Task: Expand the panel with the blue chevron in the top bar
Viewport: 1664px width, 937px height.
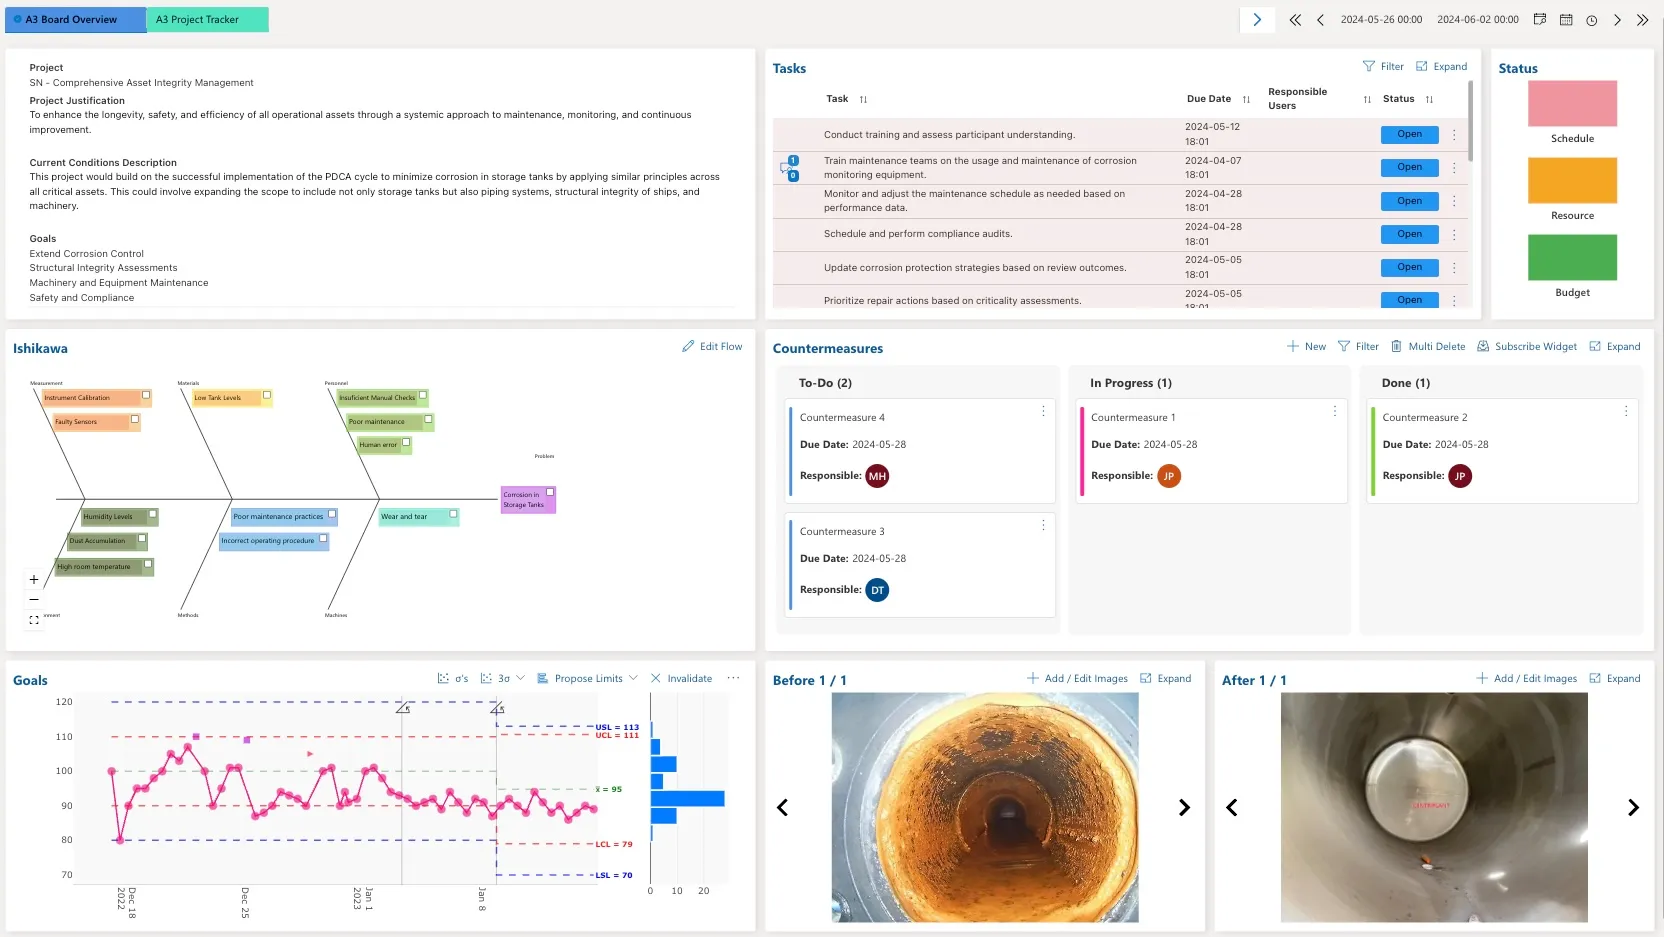Action: (x=1257, y=20)
